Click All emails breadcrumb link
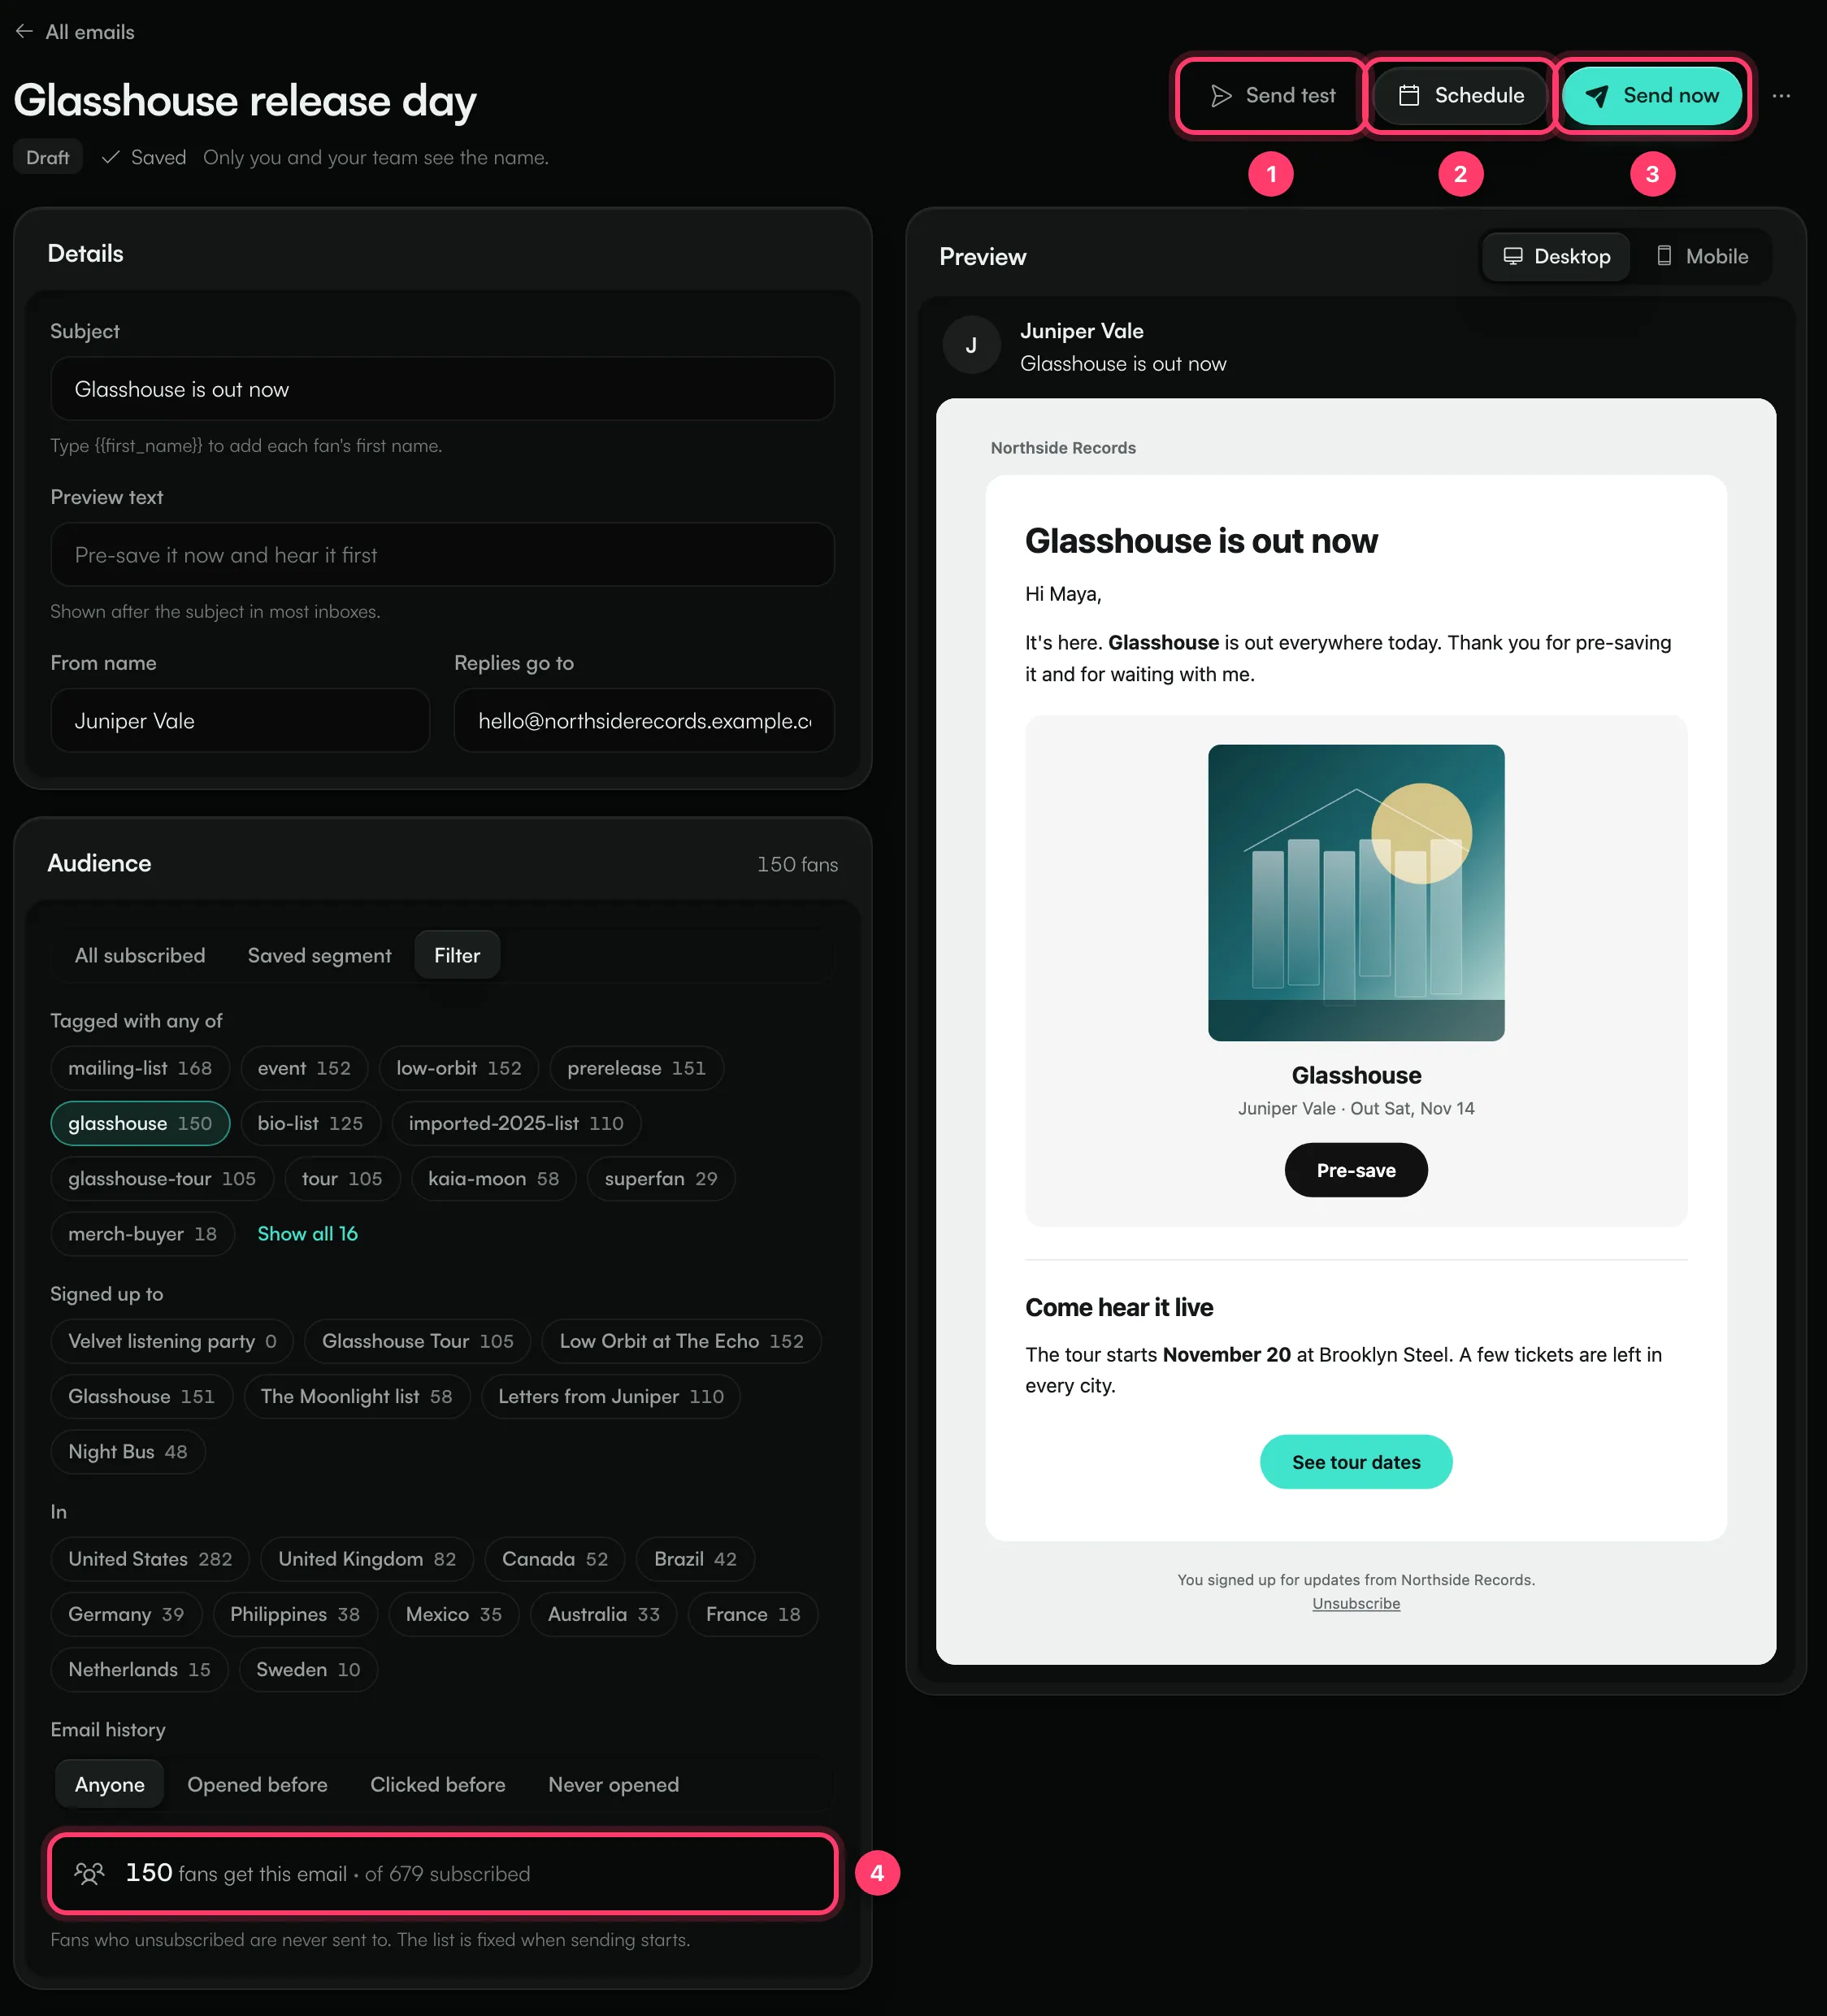The width and height of the screenshot is (1827, 2016). (x=90, y=32)
